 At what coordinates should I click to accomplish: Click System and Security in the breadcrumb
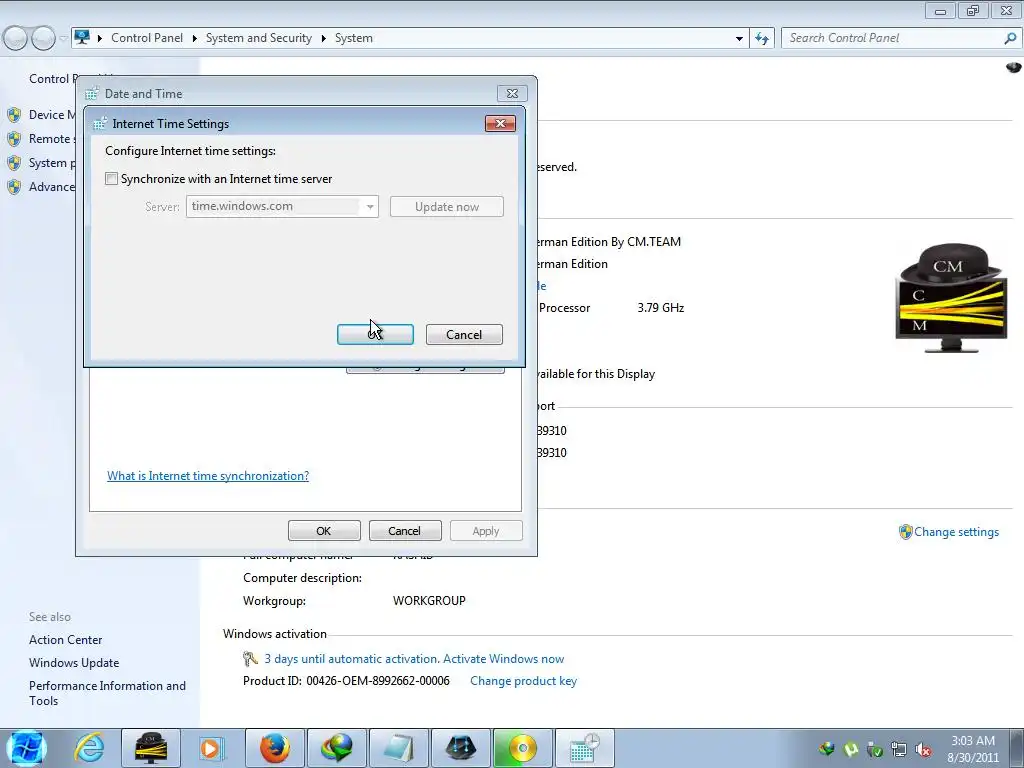[x=259, y=38]
